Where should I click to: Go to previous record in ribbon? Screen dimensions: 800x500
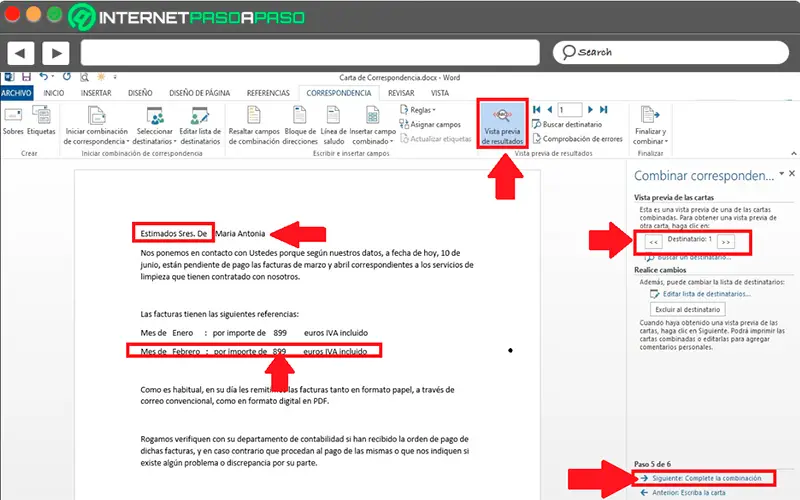pyautogui.click(x=549, y=109)
